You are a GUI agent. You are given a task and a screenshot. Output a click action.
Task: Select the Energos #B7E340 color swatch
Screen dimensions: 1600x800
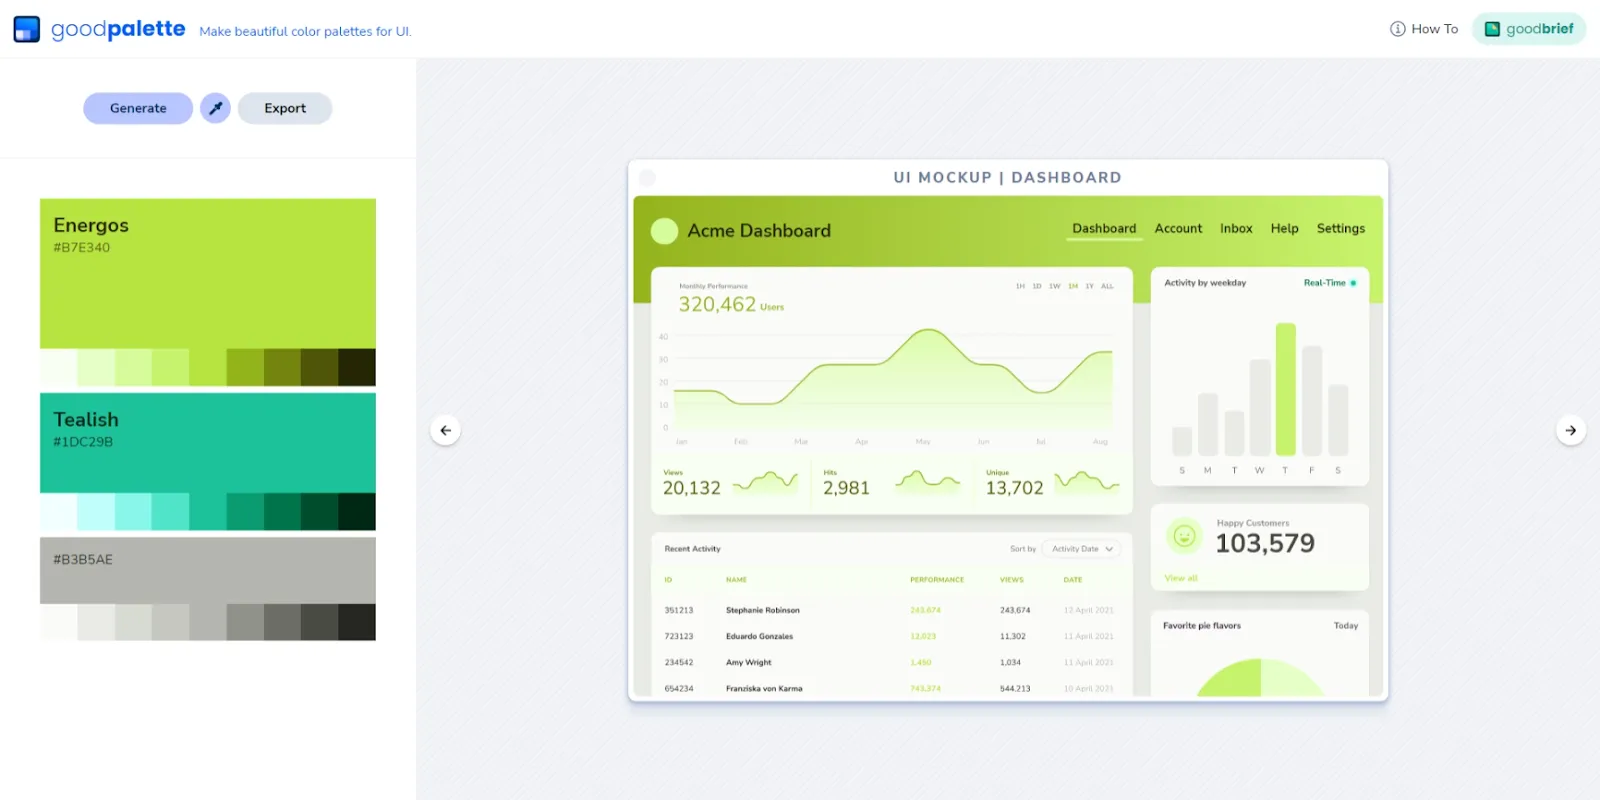click(208, 273)
